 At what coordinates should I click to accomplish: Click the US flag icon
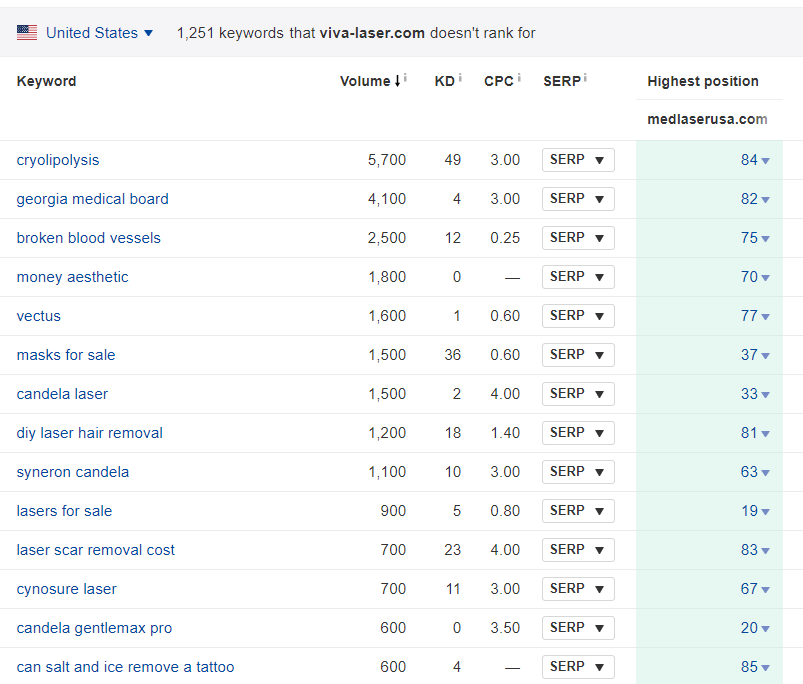(x=27, y=33)
